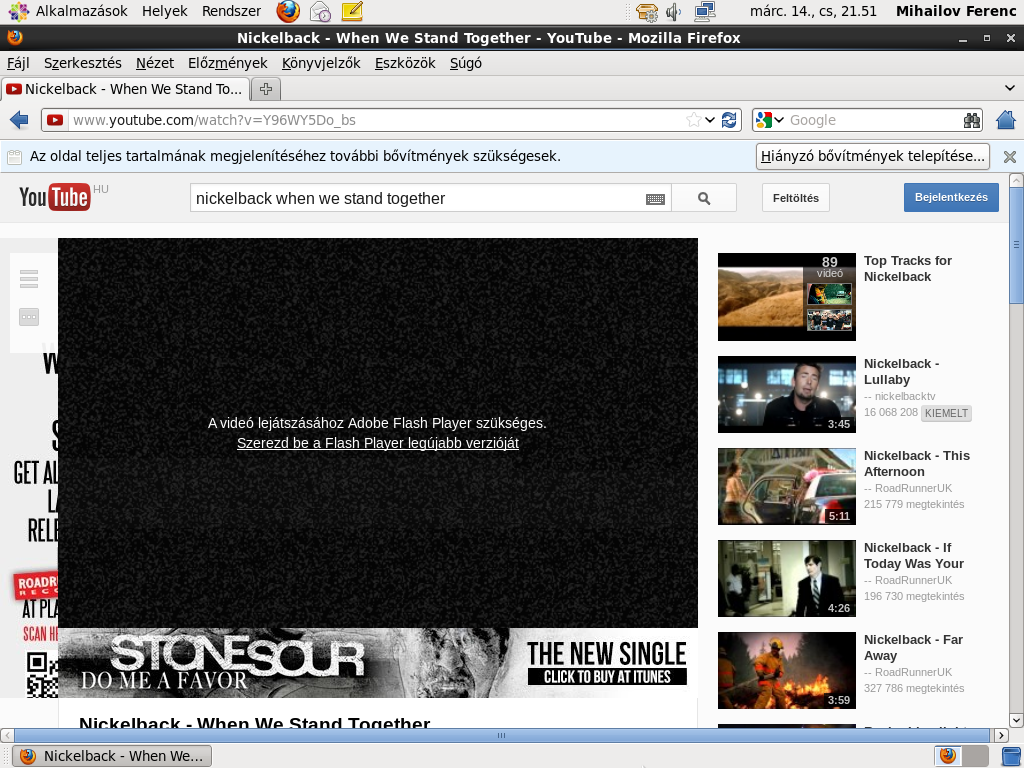The width and height of the screenshot is (1024, 768).
Task: Click the Lullaby video thumbnail
Action: coord(786,394)
